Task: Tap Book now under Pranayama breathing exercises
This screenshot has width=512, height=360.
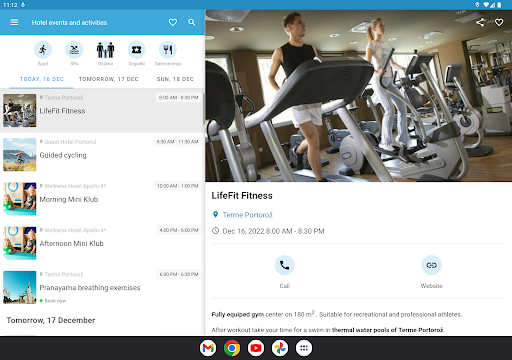Action: coord(55,301)
